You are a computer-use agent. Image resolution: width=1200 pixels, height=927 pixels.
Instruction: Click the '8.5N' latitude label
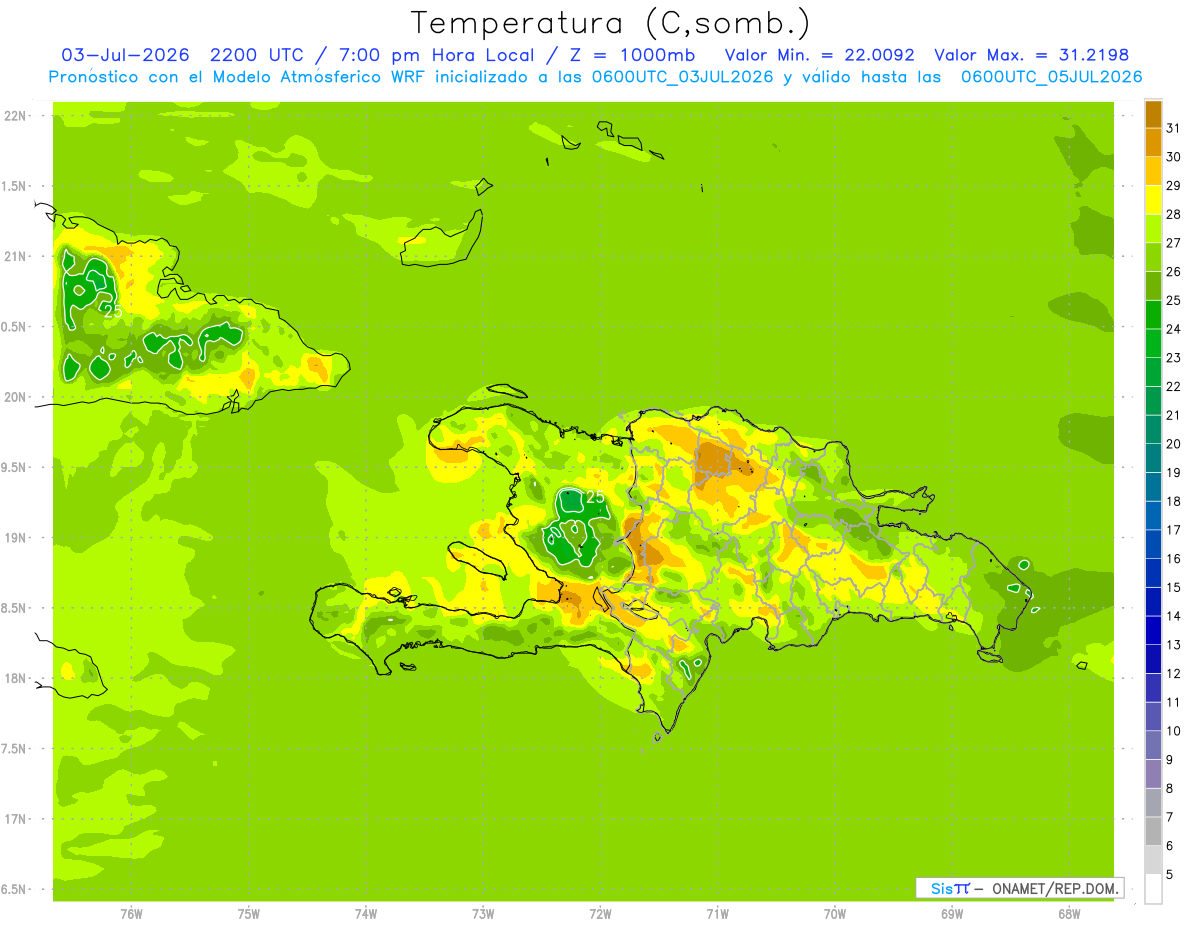14,608
